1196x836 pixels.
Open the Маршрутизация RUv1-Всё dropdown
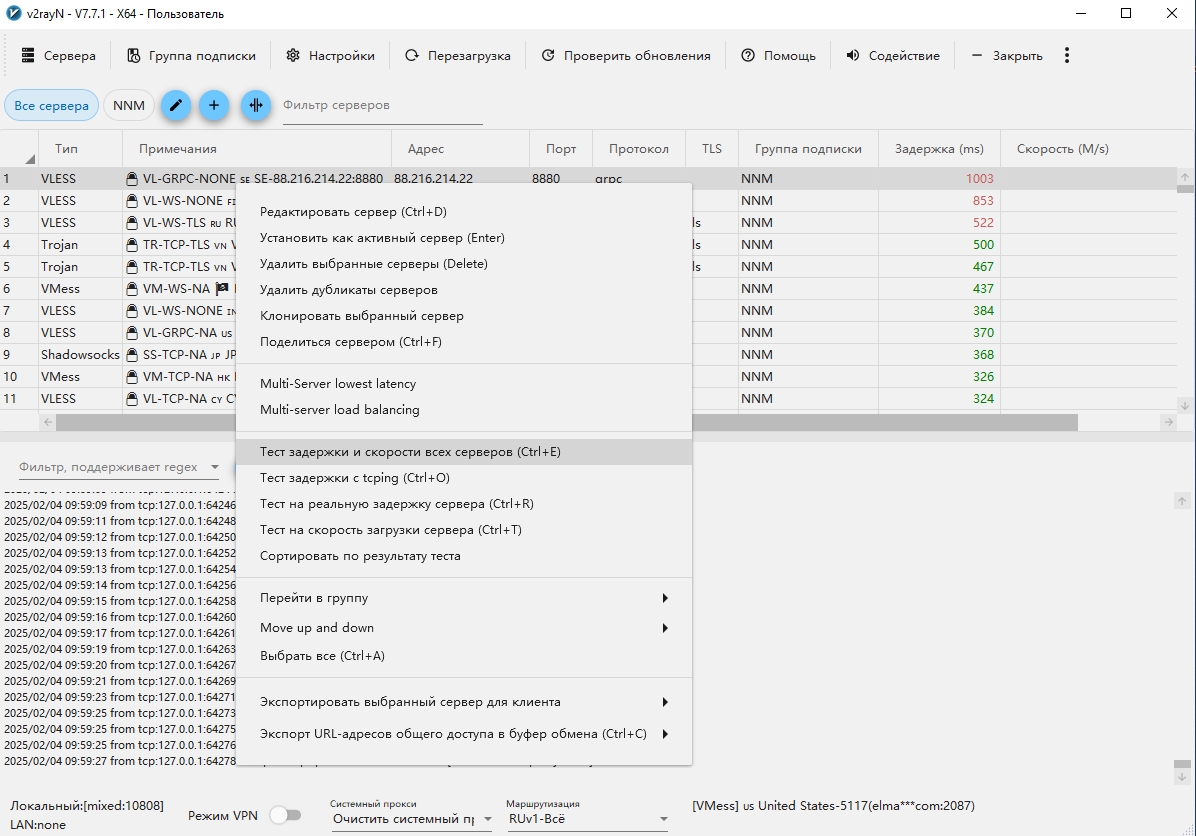(587, 819)
